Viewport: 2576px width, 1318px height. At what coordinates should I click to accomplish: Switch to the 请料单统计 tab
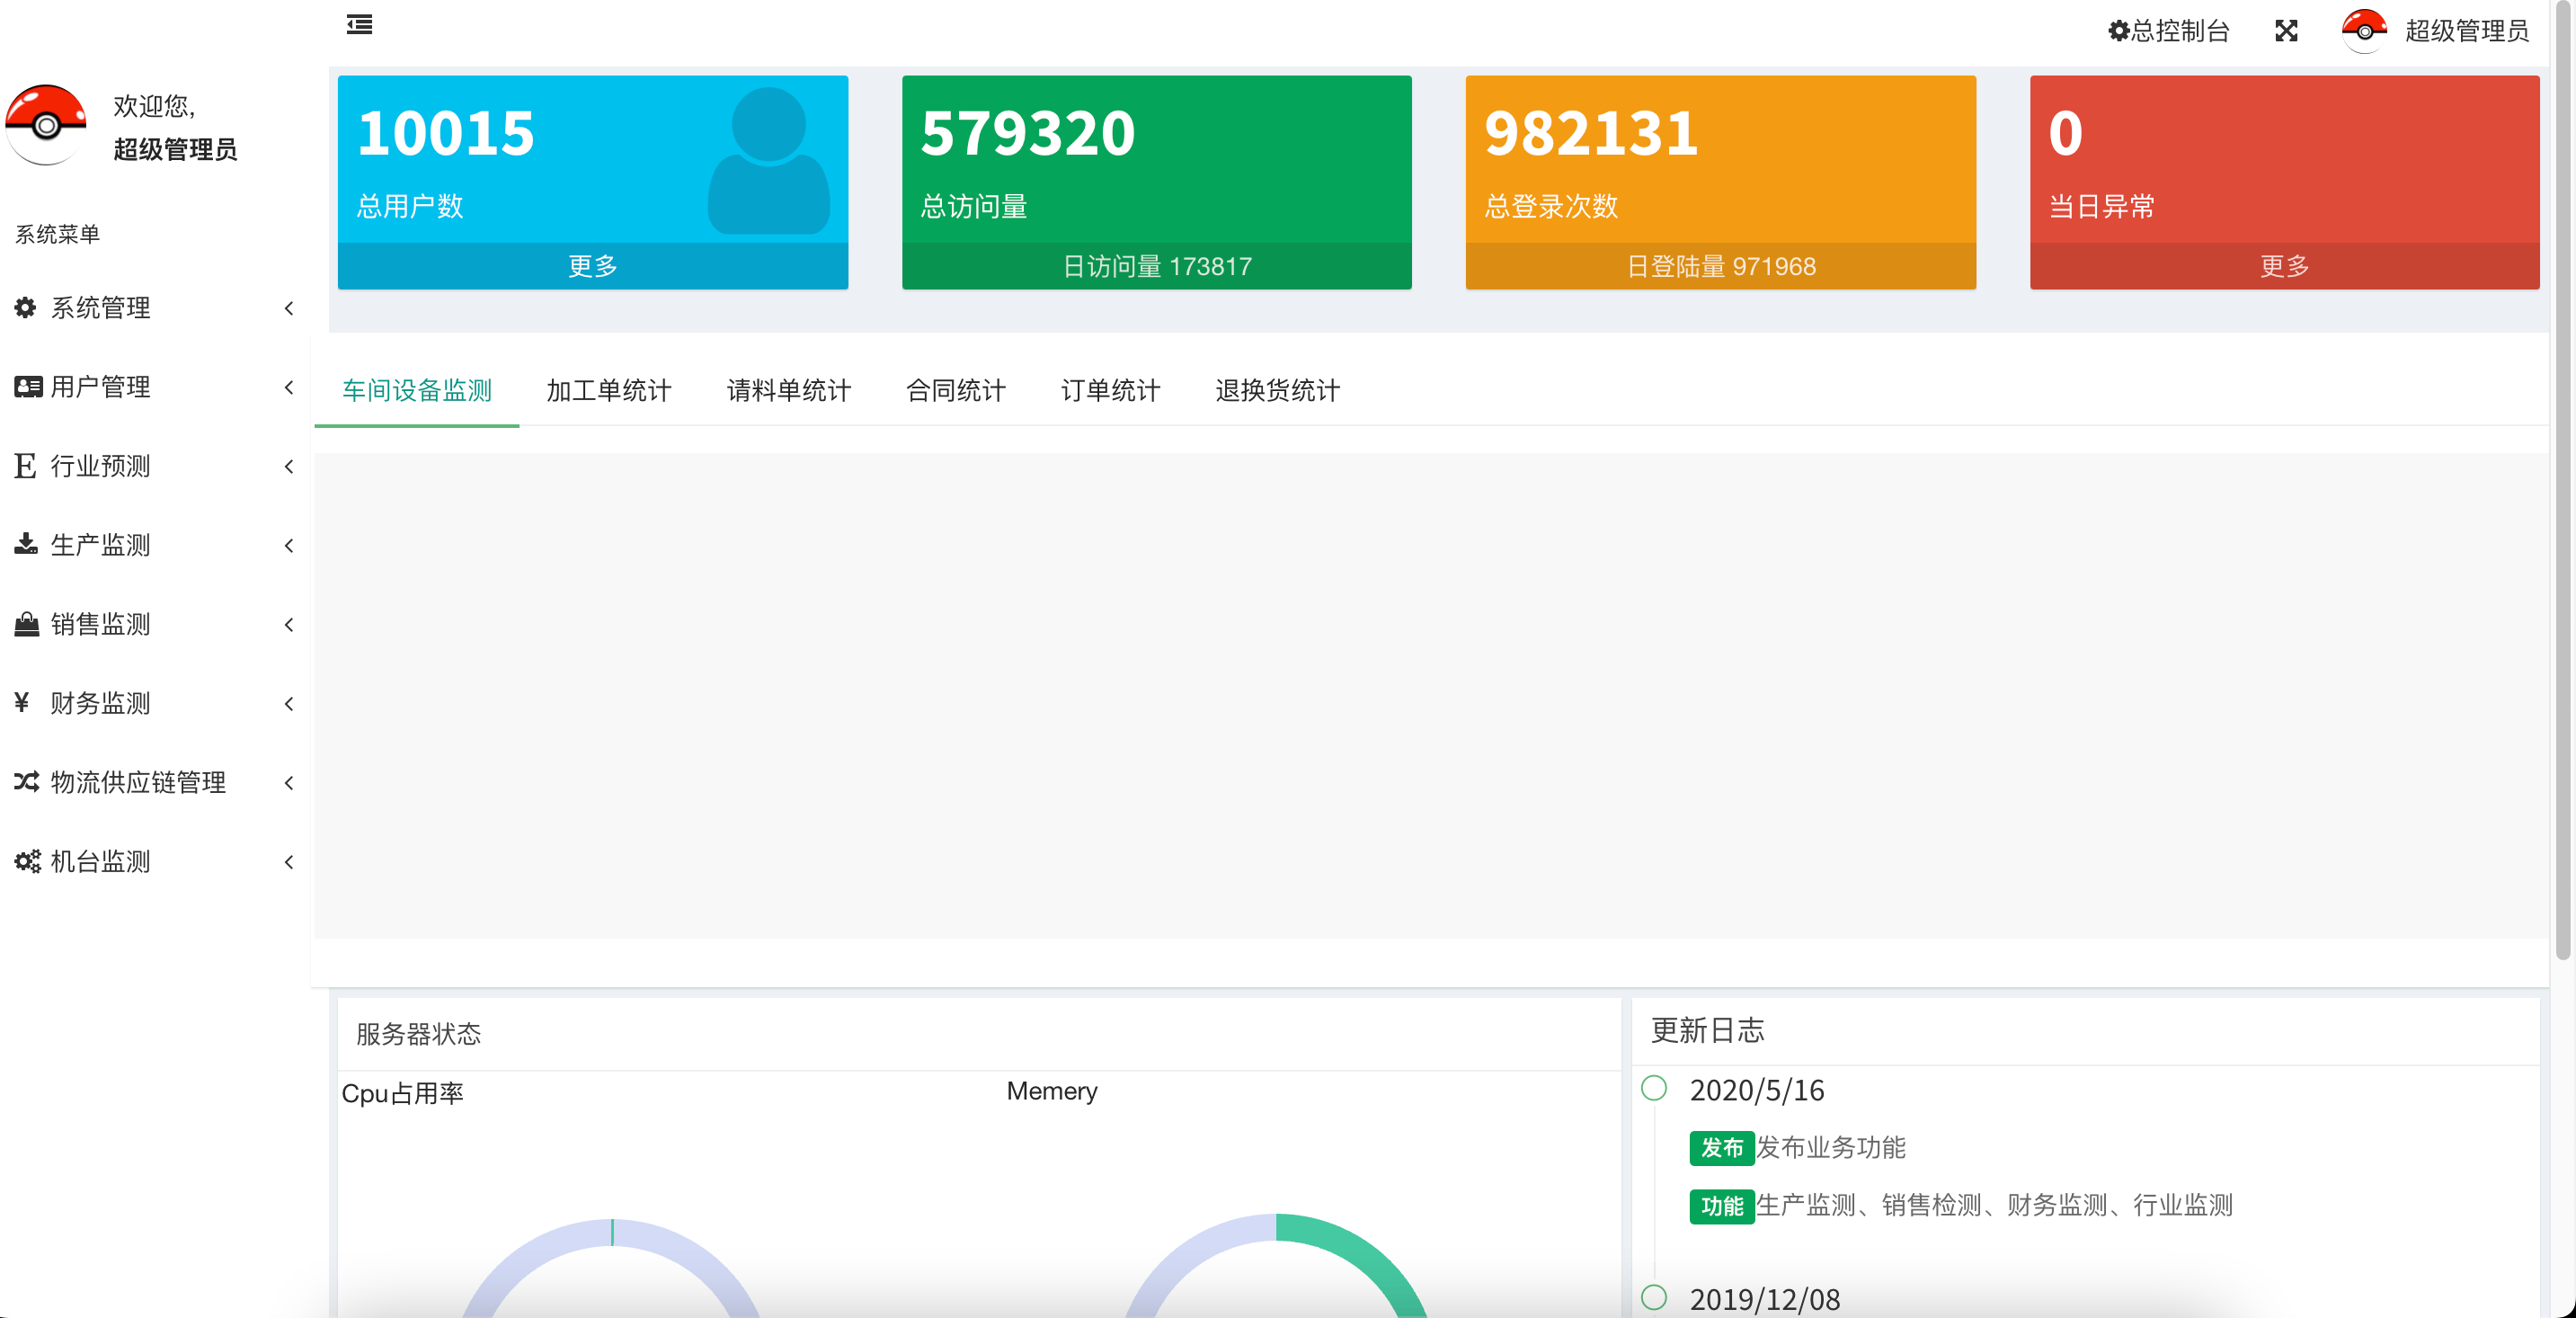(x=789, y=390)
